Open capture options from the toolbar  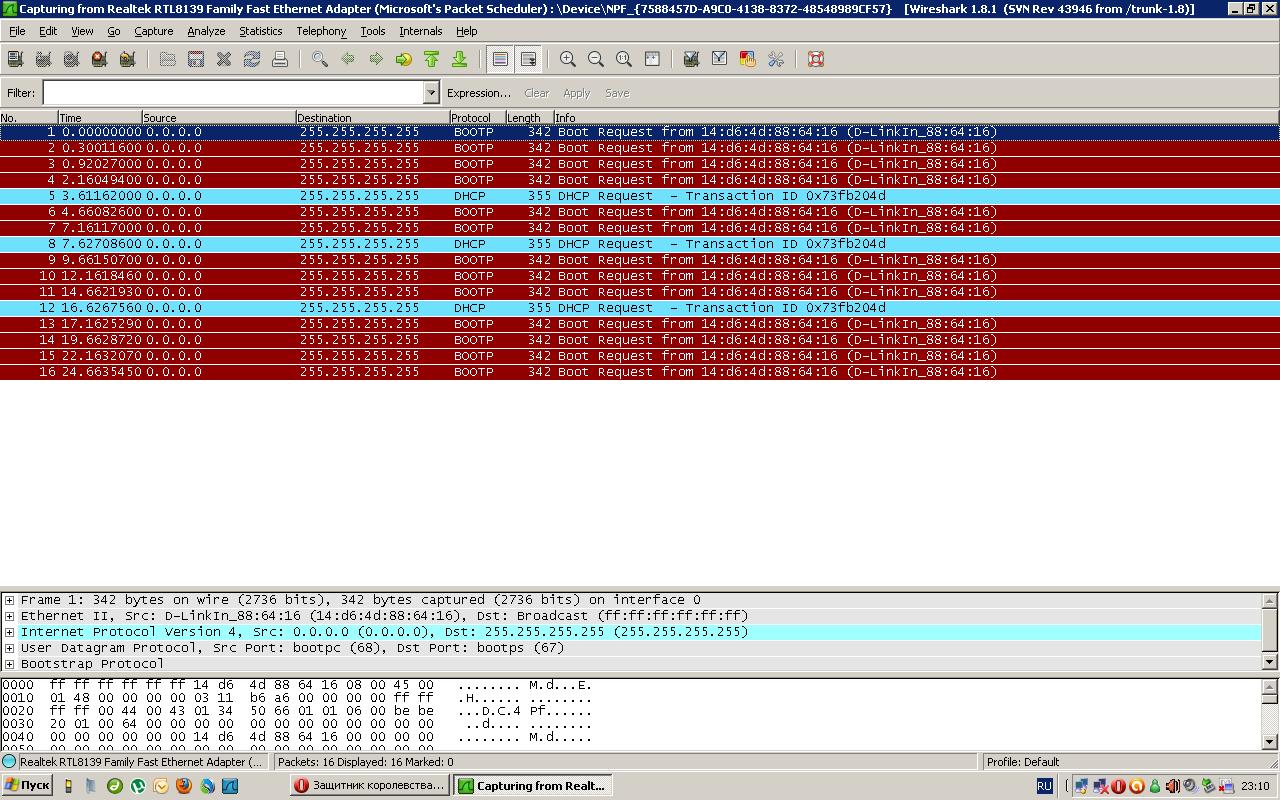point(43,59)
